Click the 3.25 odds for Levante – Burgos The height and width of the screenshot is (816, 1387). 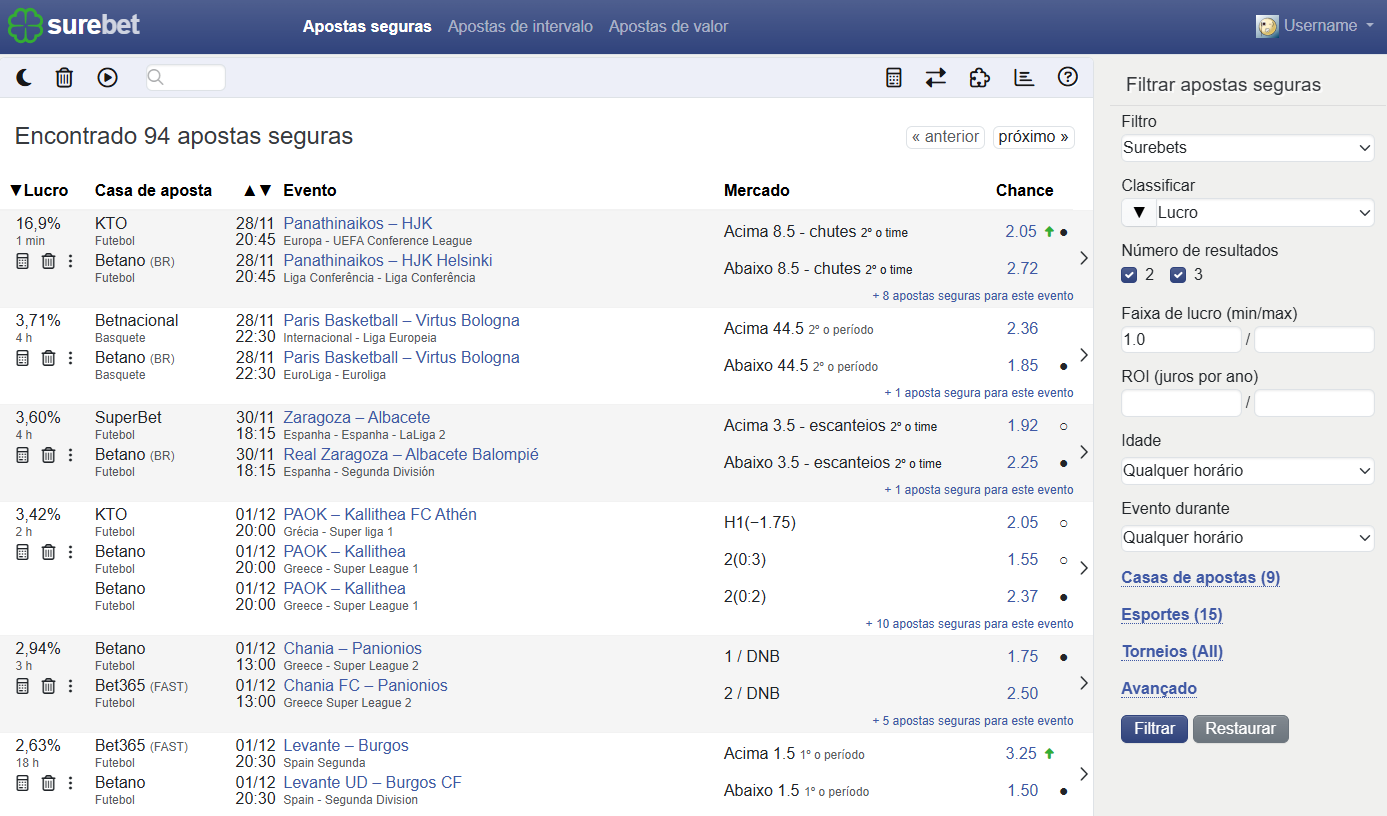[1021, 754]
